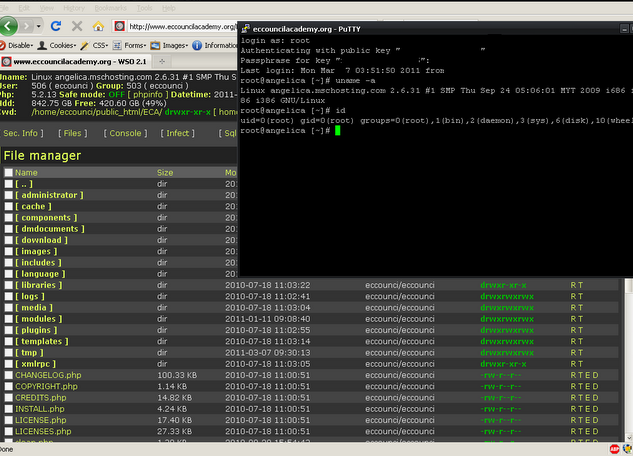Check the box for images folder
The image size is (633, 458).
(8, 251)
